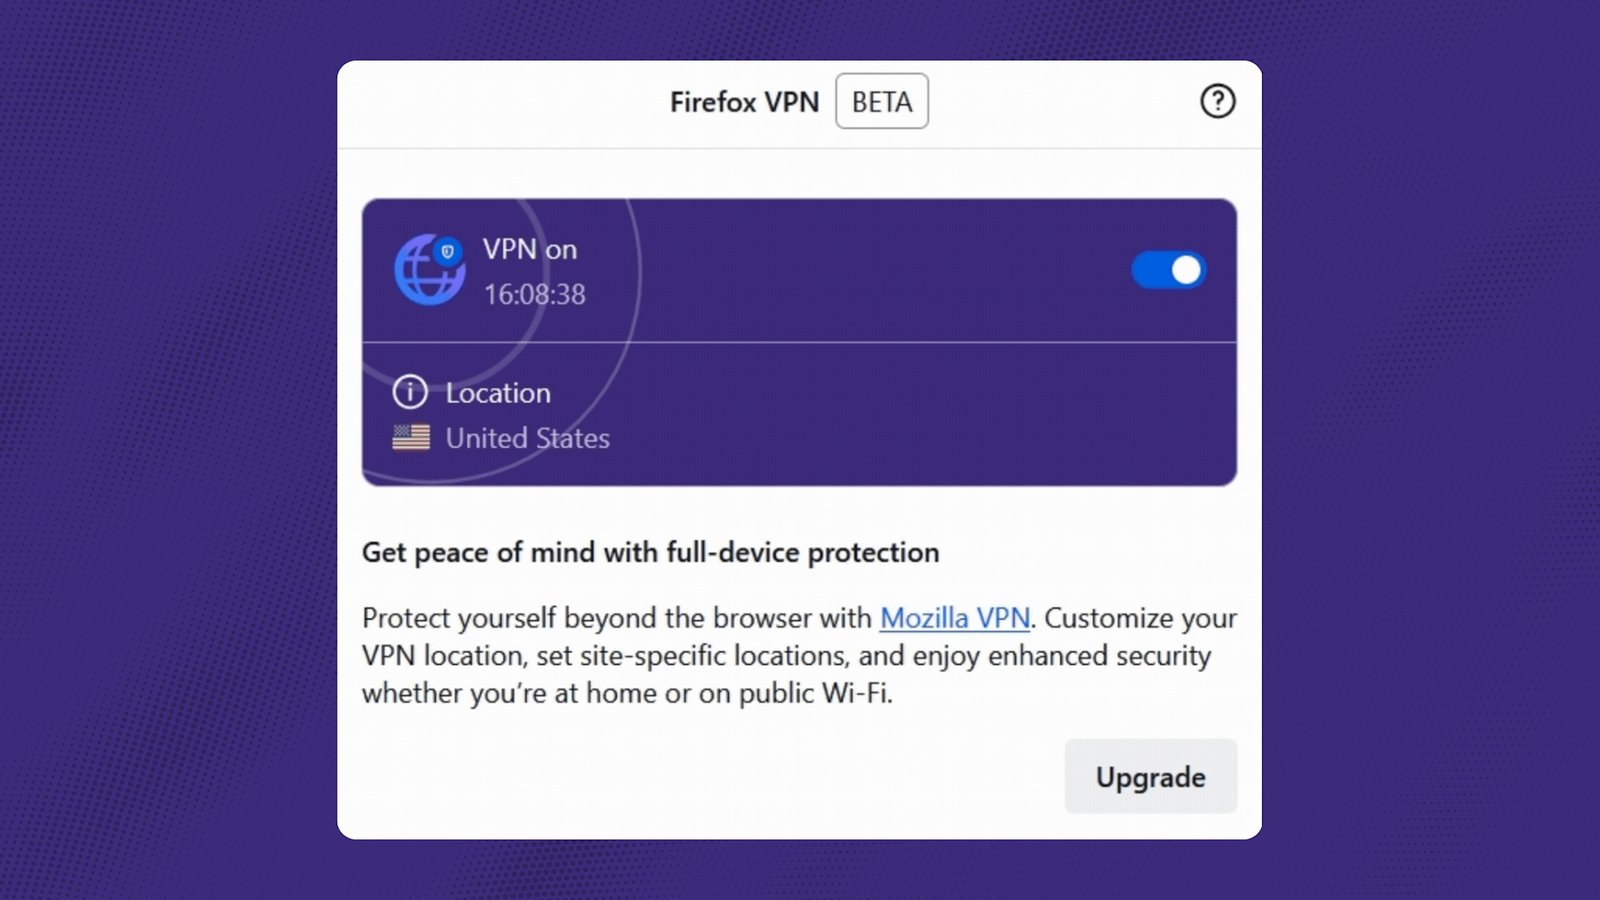Screen dimensions: 1600x900
Task: Click the globe VPN status icon
Action: click(x=428, y=269)
